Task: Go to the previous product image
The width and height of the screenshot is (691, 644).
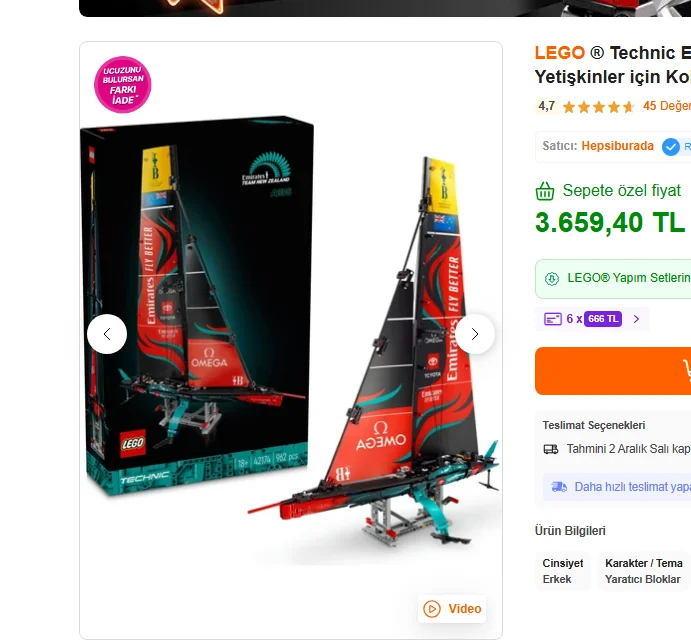Action: 107,334
